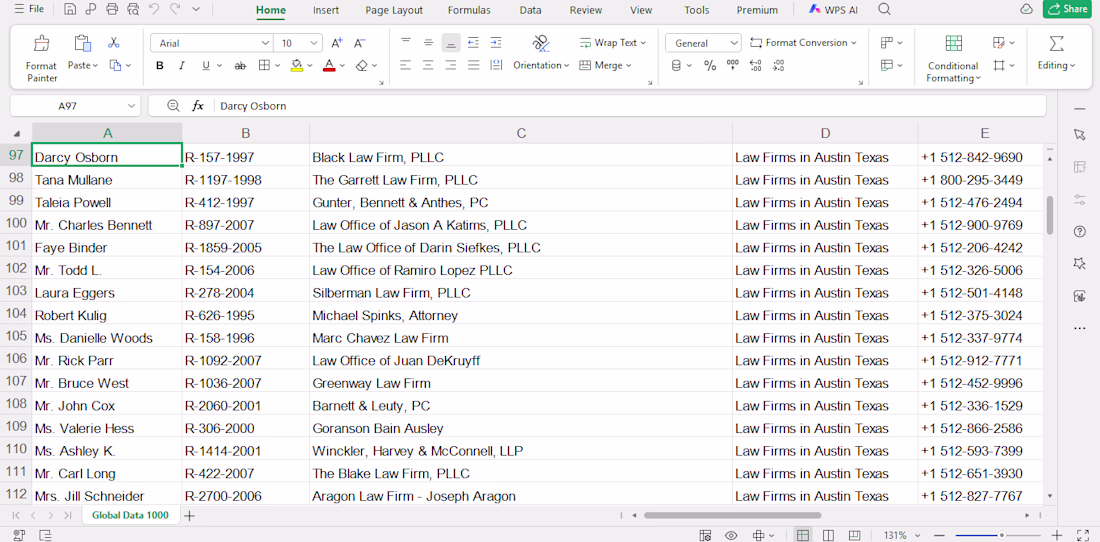Toggle Underline formatting

[206, 65]
